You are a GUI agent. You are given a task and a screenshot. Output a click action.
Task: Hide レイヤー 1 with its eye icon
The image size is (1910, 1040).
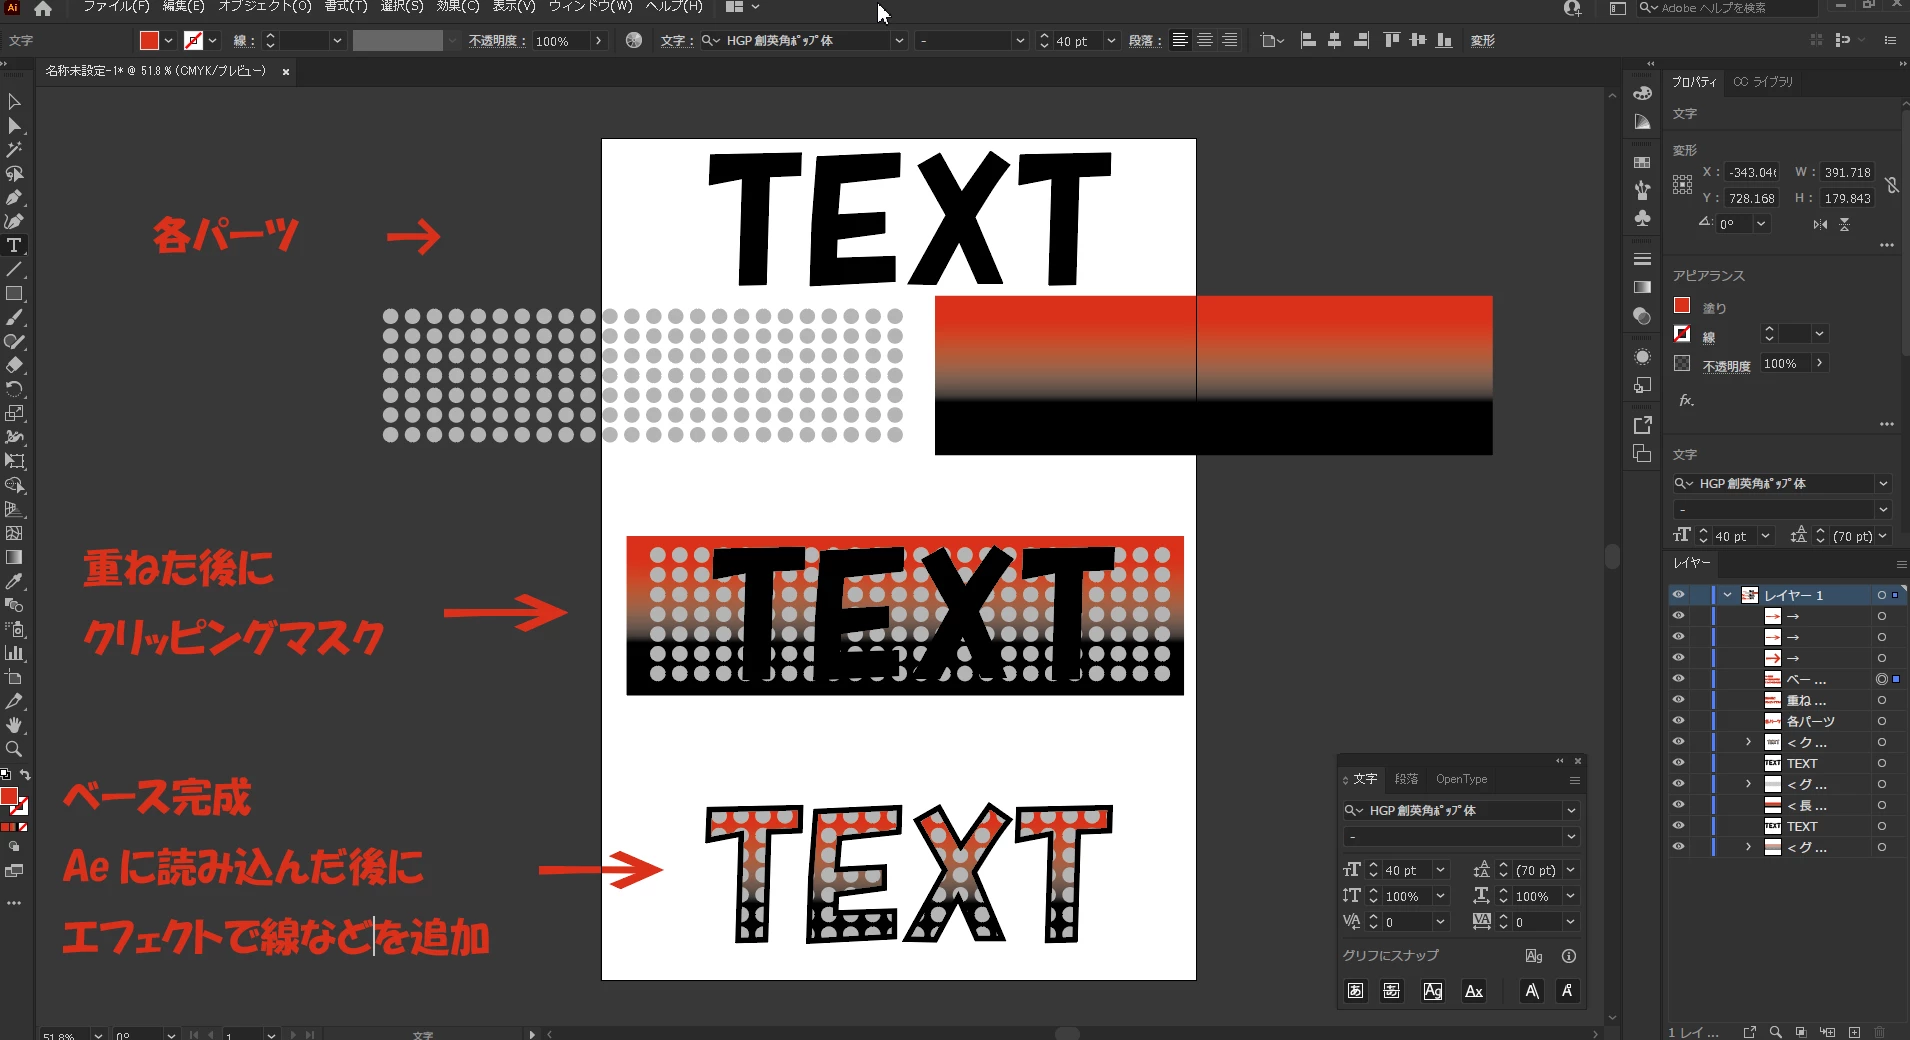pyautogui.click(x=1679, y=595)
